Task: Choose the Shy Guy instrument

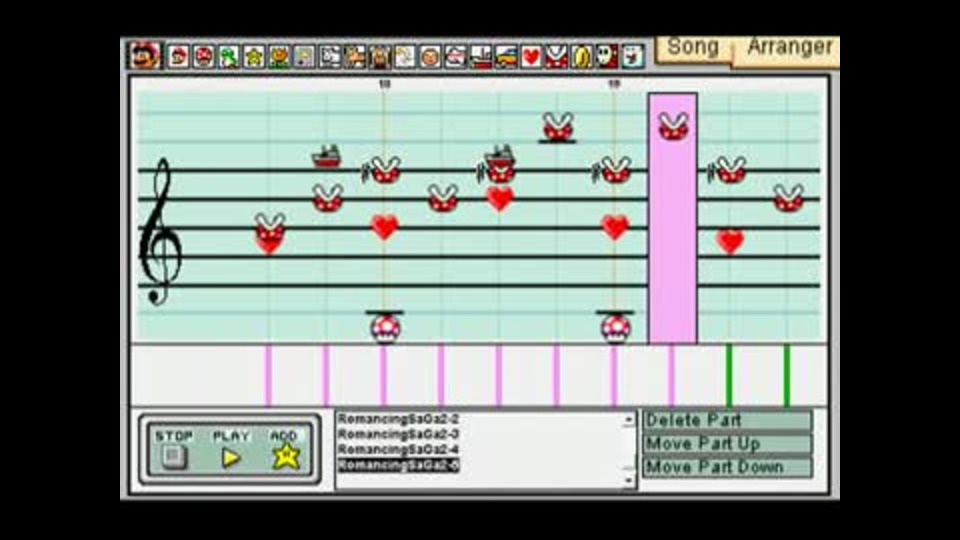Action: click(607, 57)
